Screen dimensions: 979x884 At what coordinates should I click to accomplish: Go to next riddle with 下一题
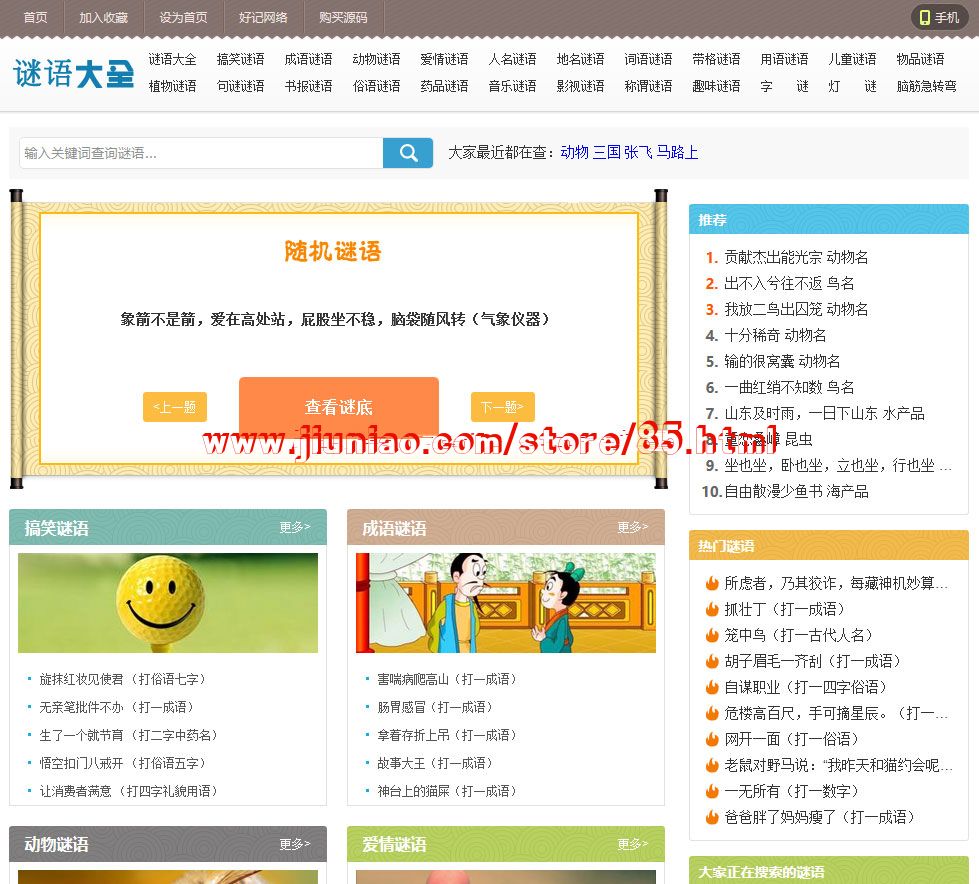coord(502,407)
